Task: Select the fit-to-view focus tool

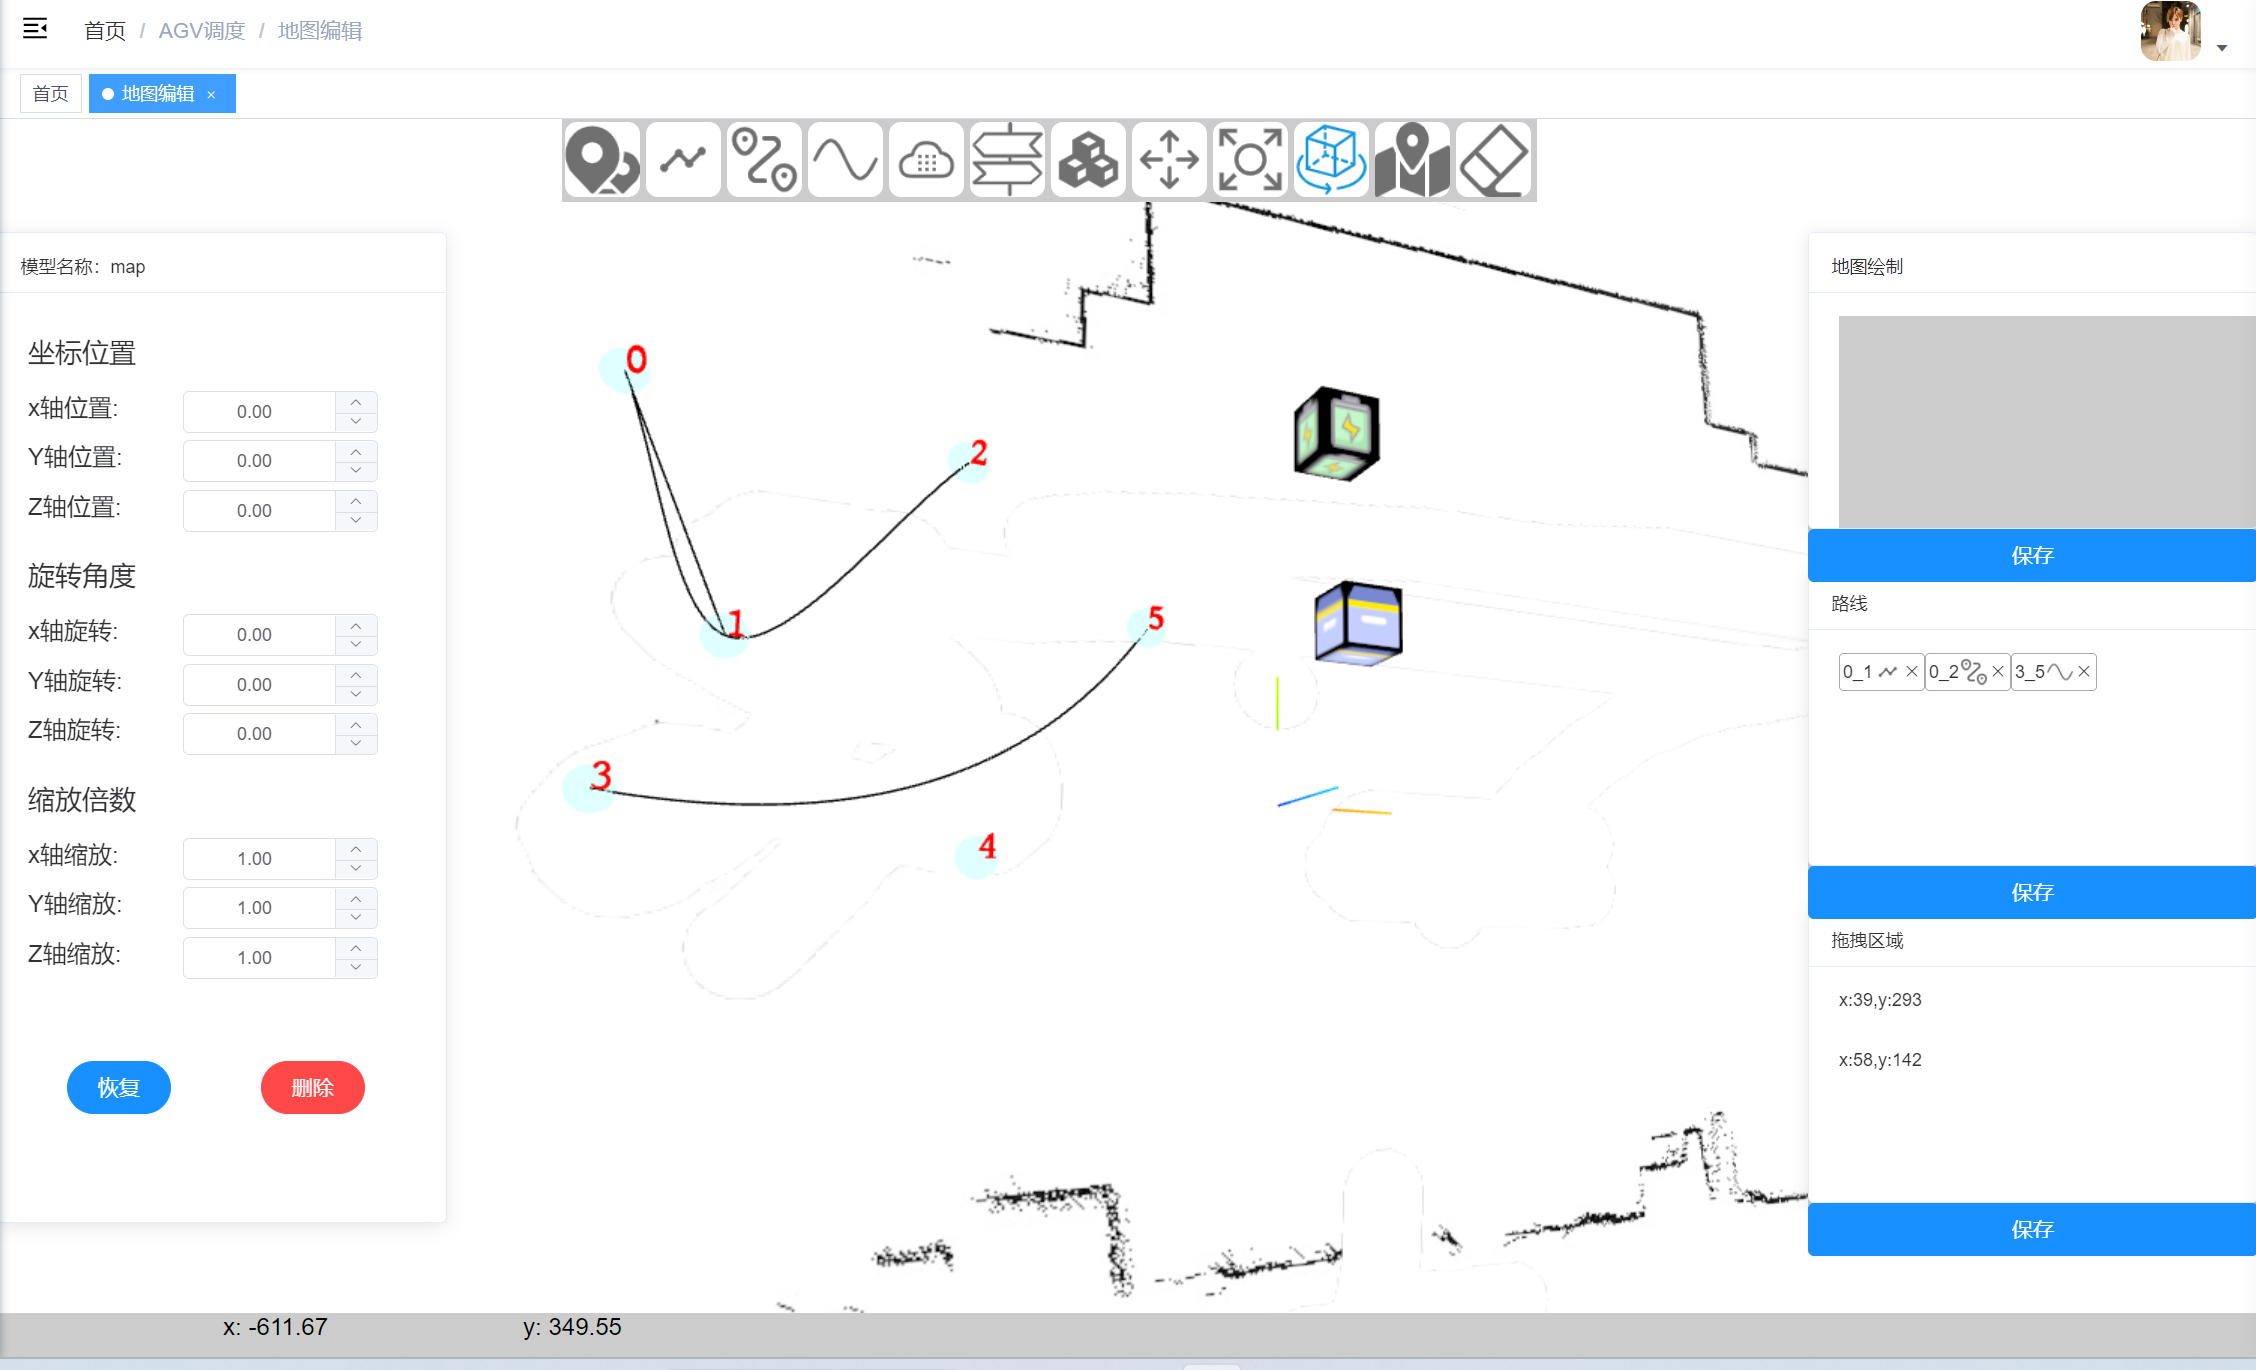Action: click(1250, 160)
